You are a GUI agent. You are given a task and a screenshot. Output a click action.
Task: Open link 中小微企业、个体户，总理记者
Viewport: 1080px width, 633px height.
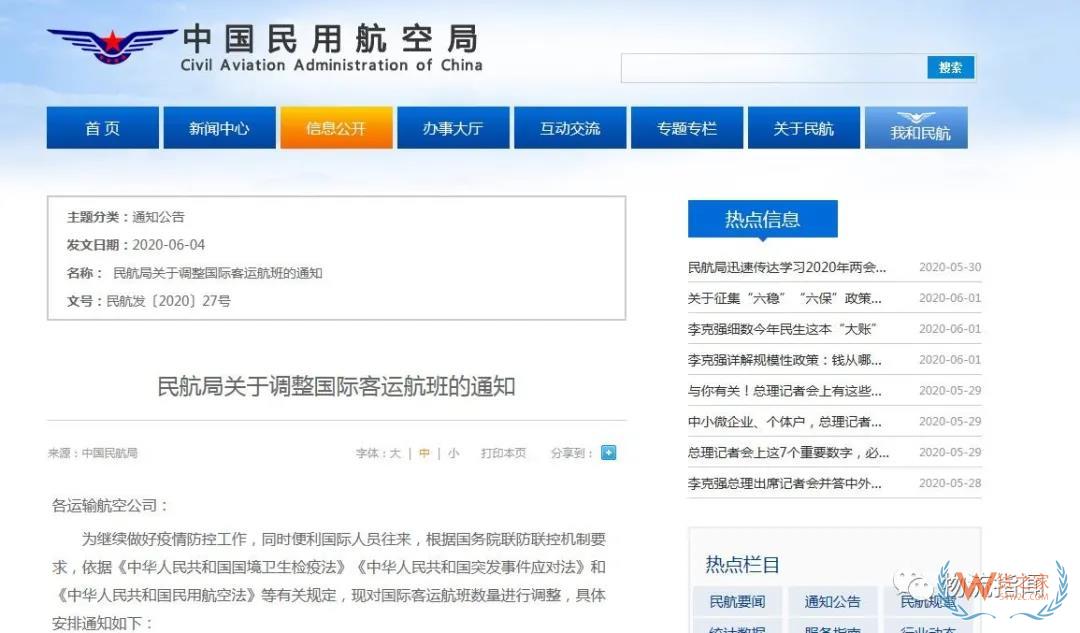click(x=785, y=422)
